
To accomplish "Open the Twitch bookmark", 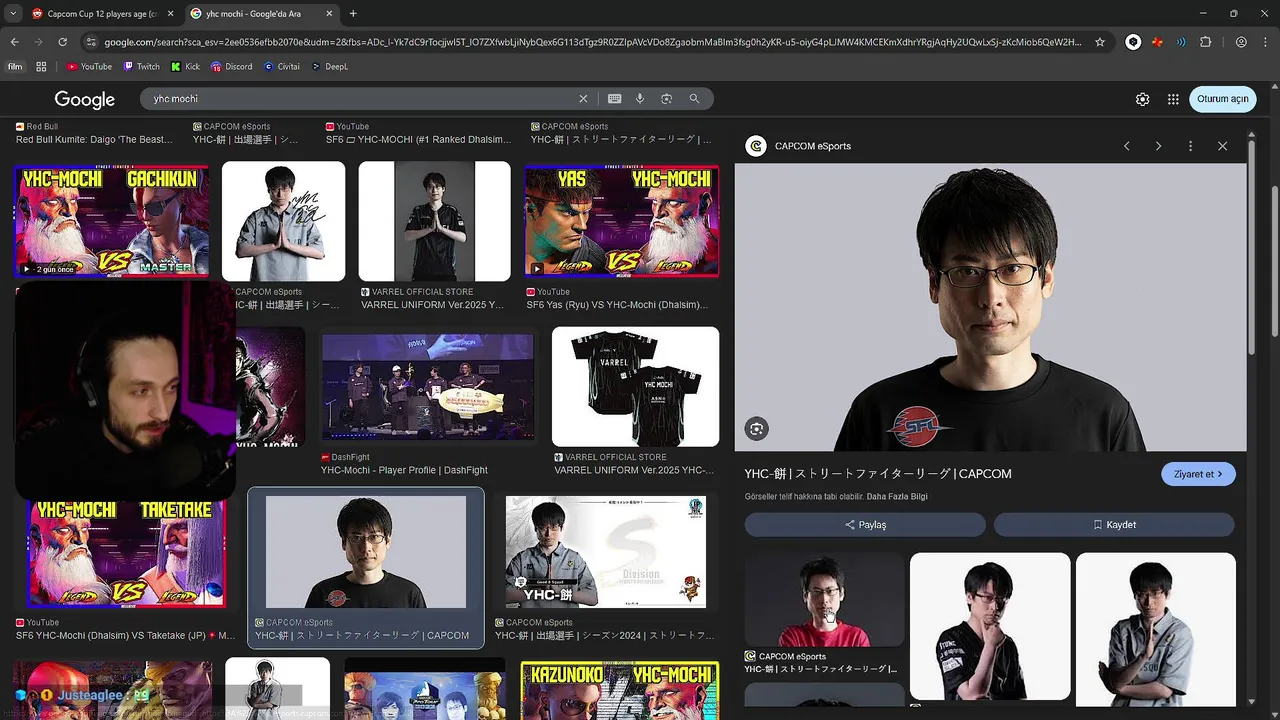I will [x=141, y=67].
